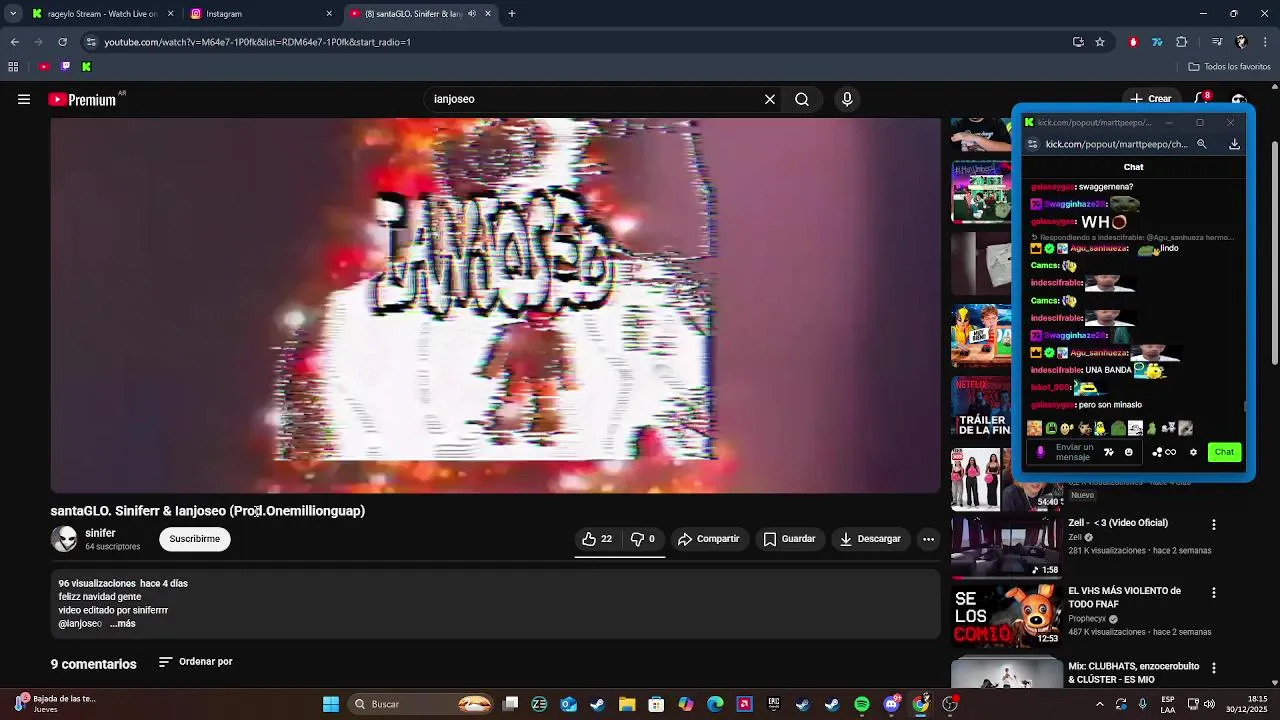This screenshot has width=1280, height=720.
Task: Subscribe to sinifer channel
Action: click(x=194, y=539)
